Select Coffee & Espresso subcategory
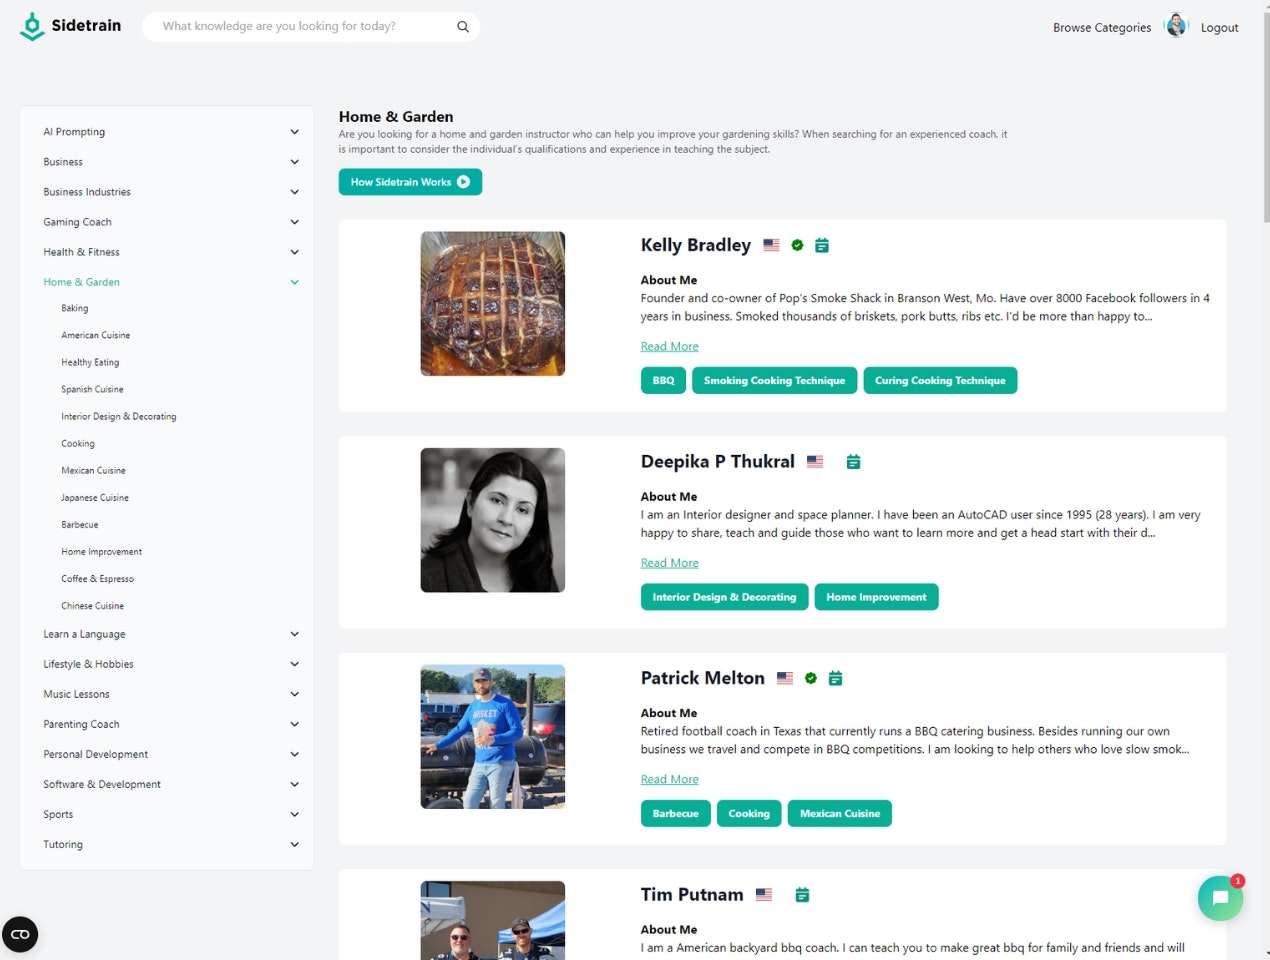1270x960 pixels. tap(98, 578)
